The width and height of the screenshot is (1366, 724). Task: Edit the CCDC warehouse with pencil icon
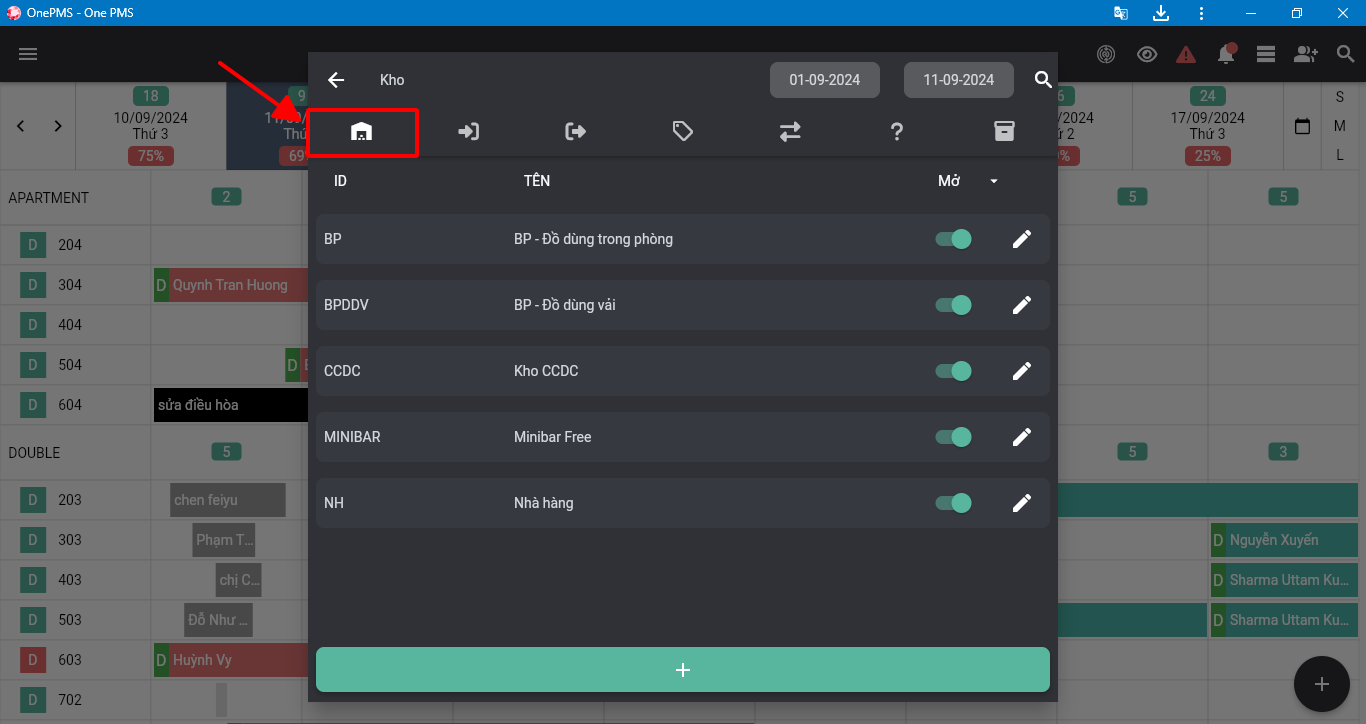point(1022,371)
